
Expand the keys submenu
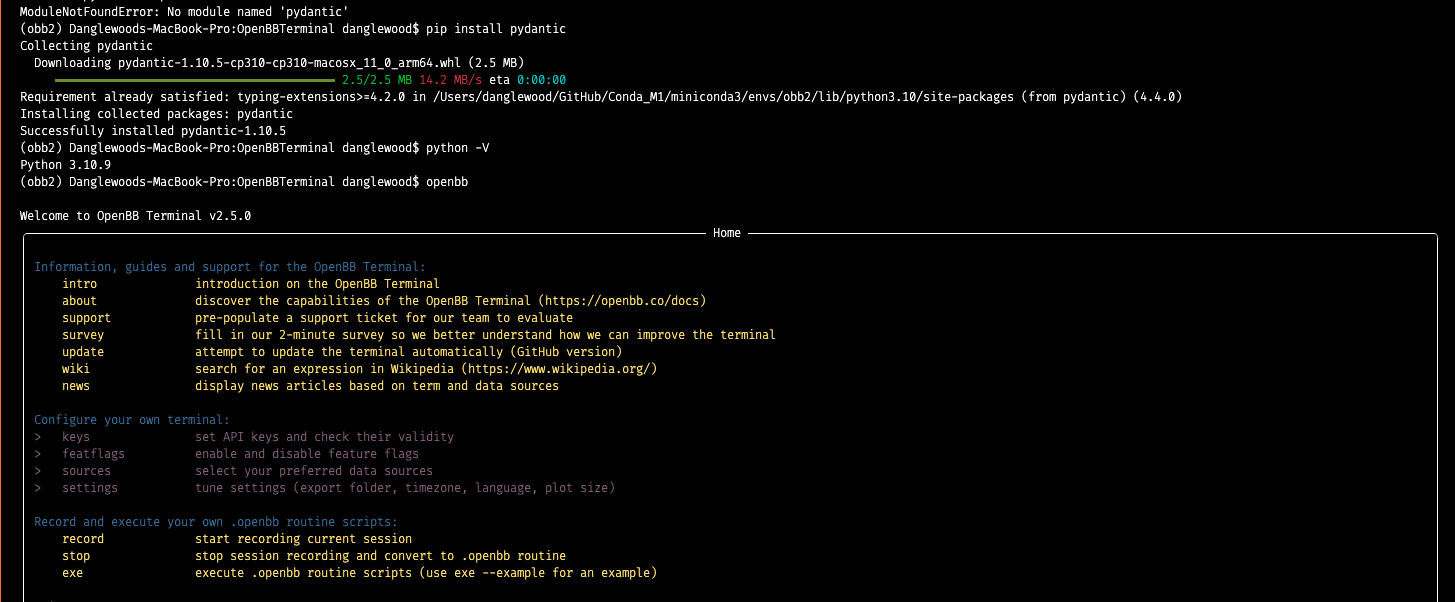(x=76, y=436)
